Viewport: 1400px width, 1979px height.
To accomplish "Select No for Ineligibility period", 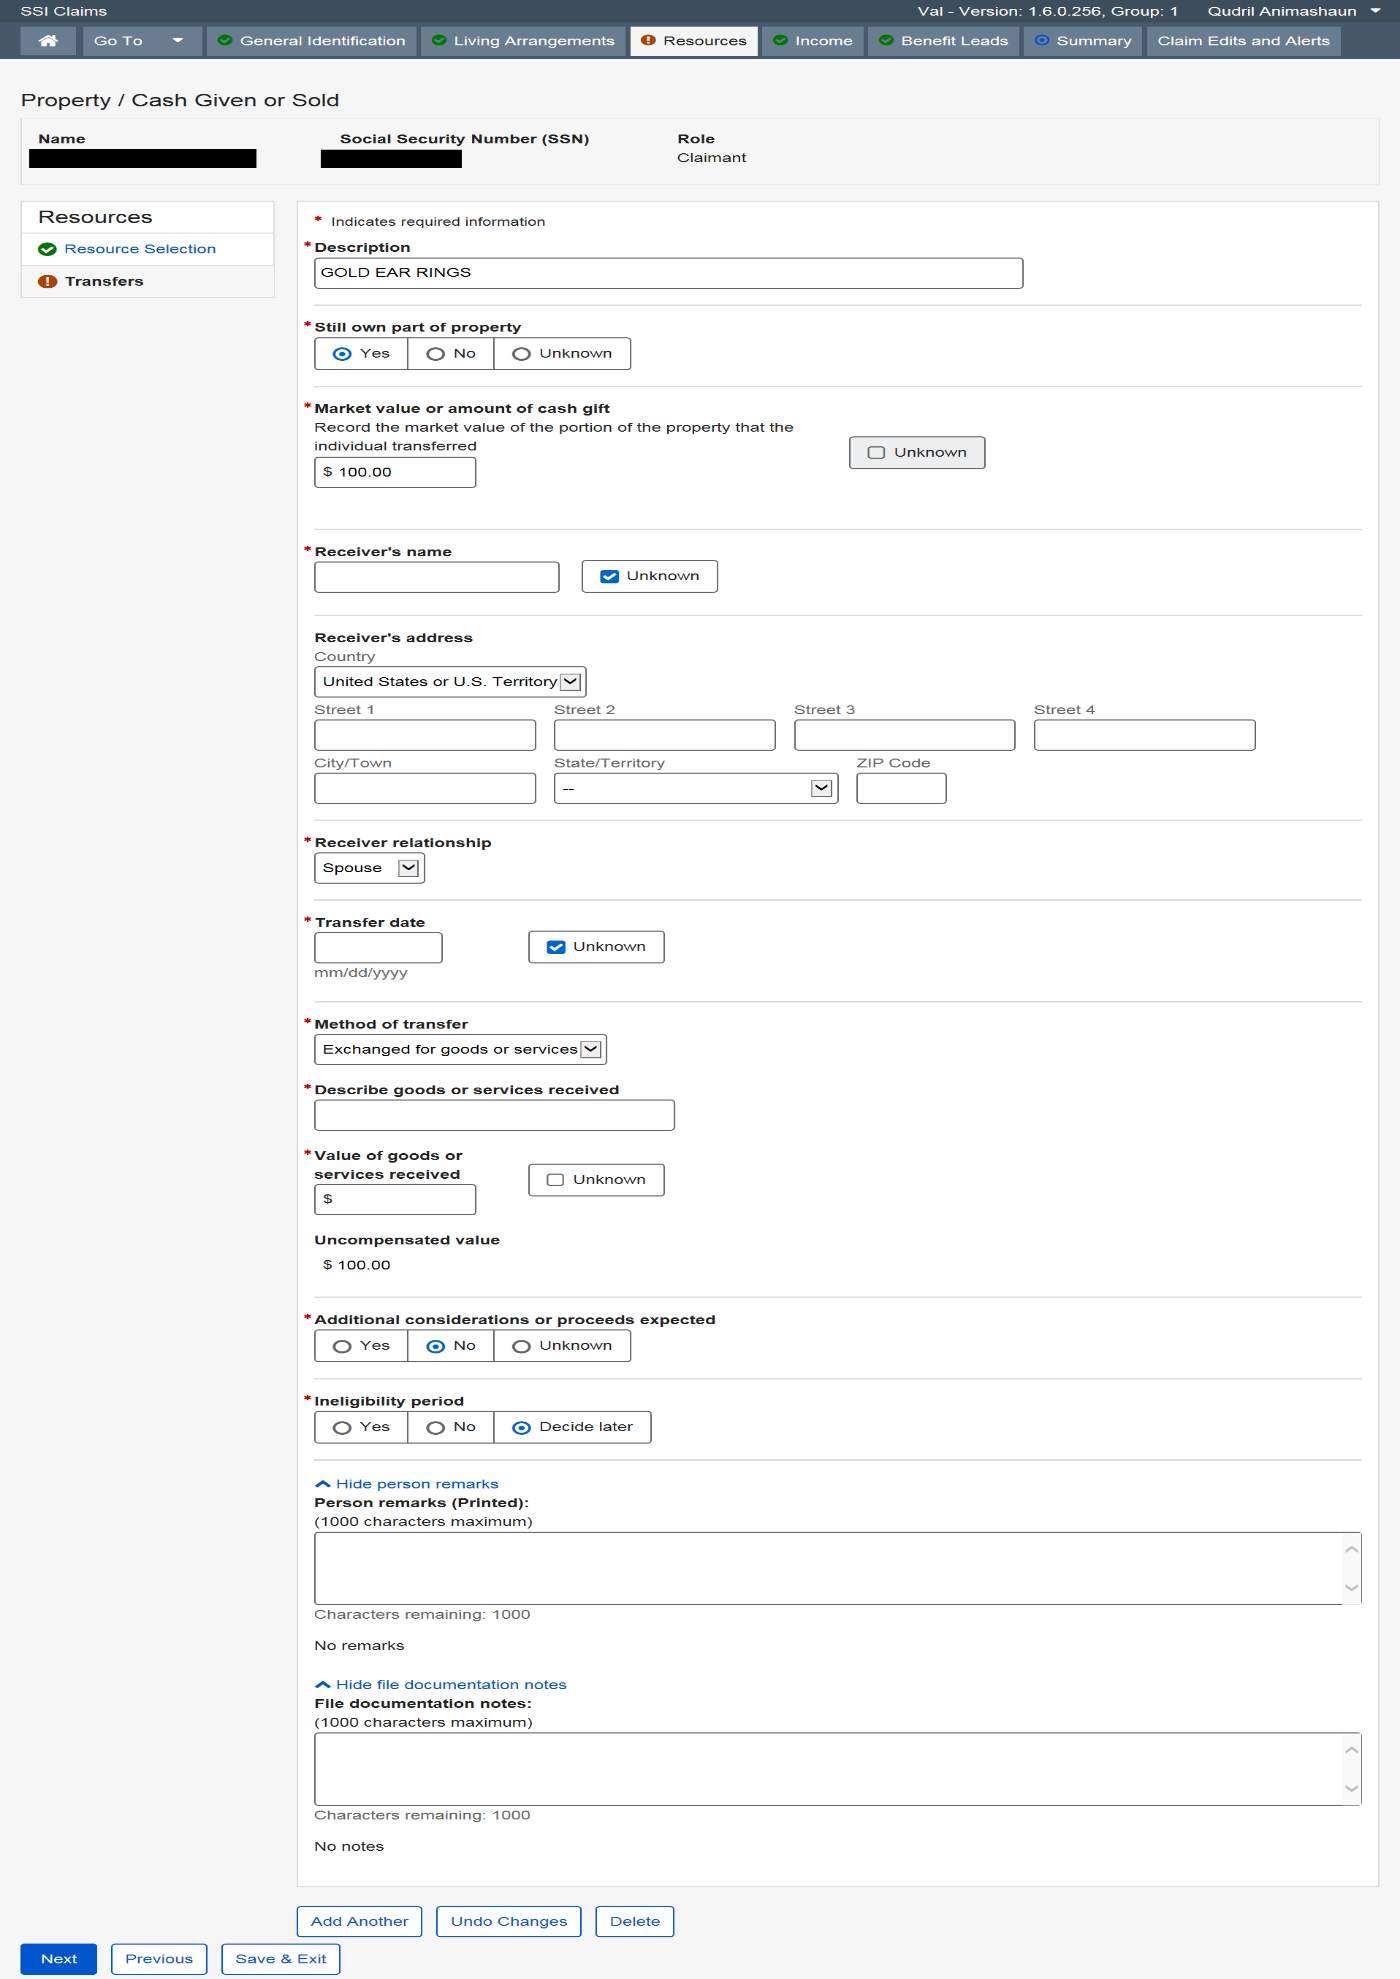I will coord(436,1428).
